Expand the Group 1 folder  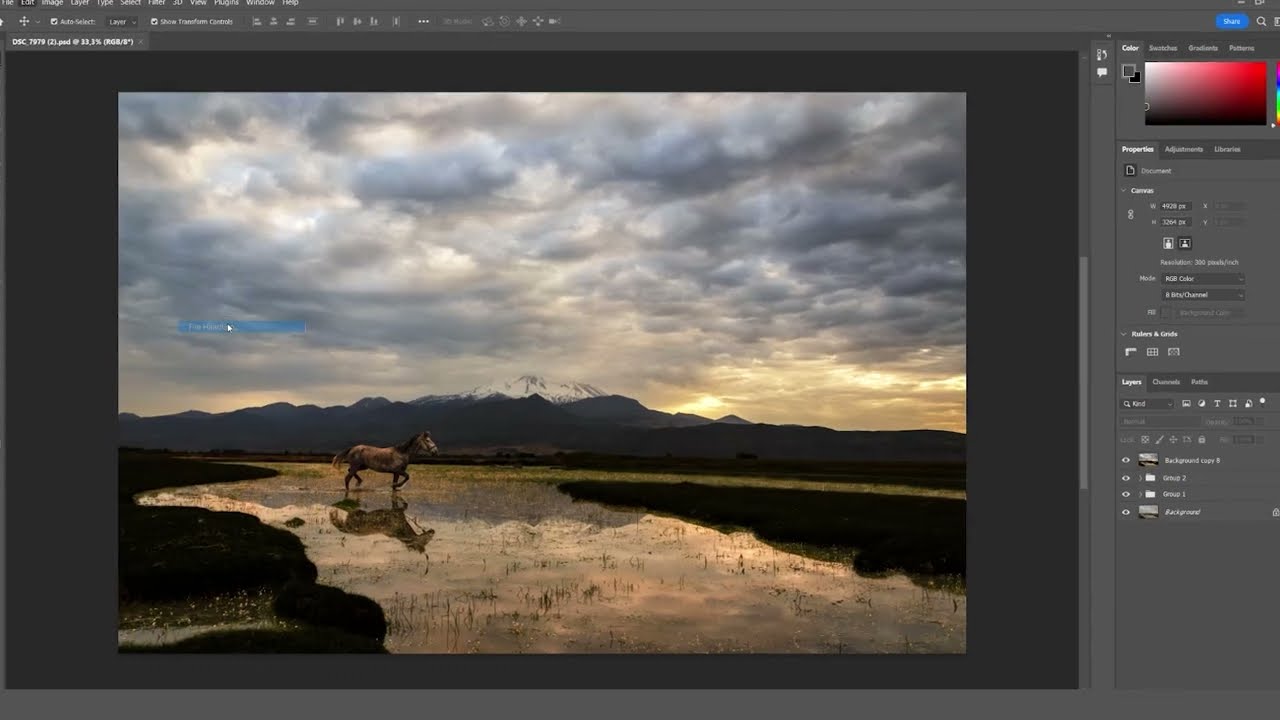click(1139, 494)
